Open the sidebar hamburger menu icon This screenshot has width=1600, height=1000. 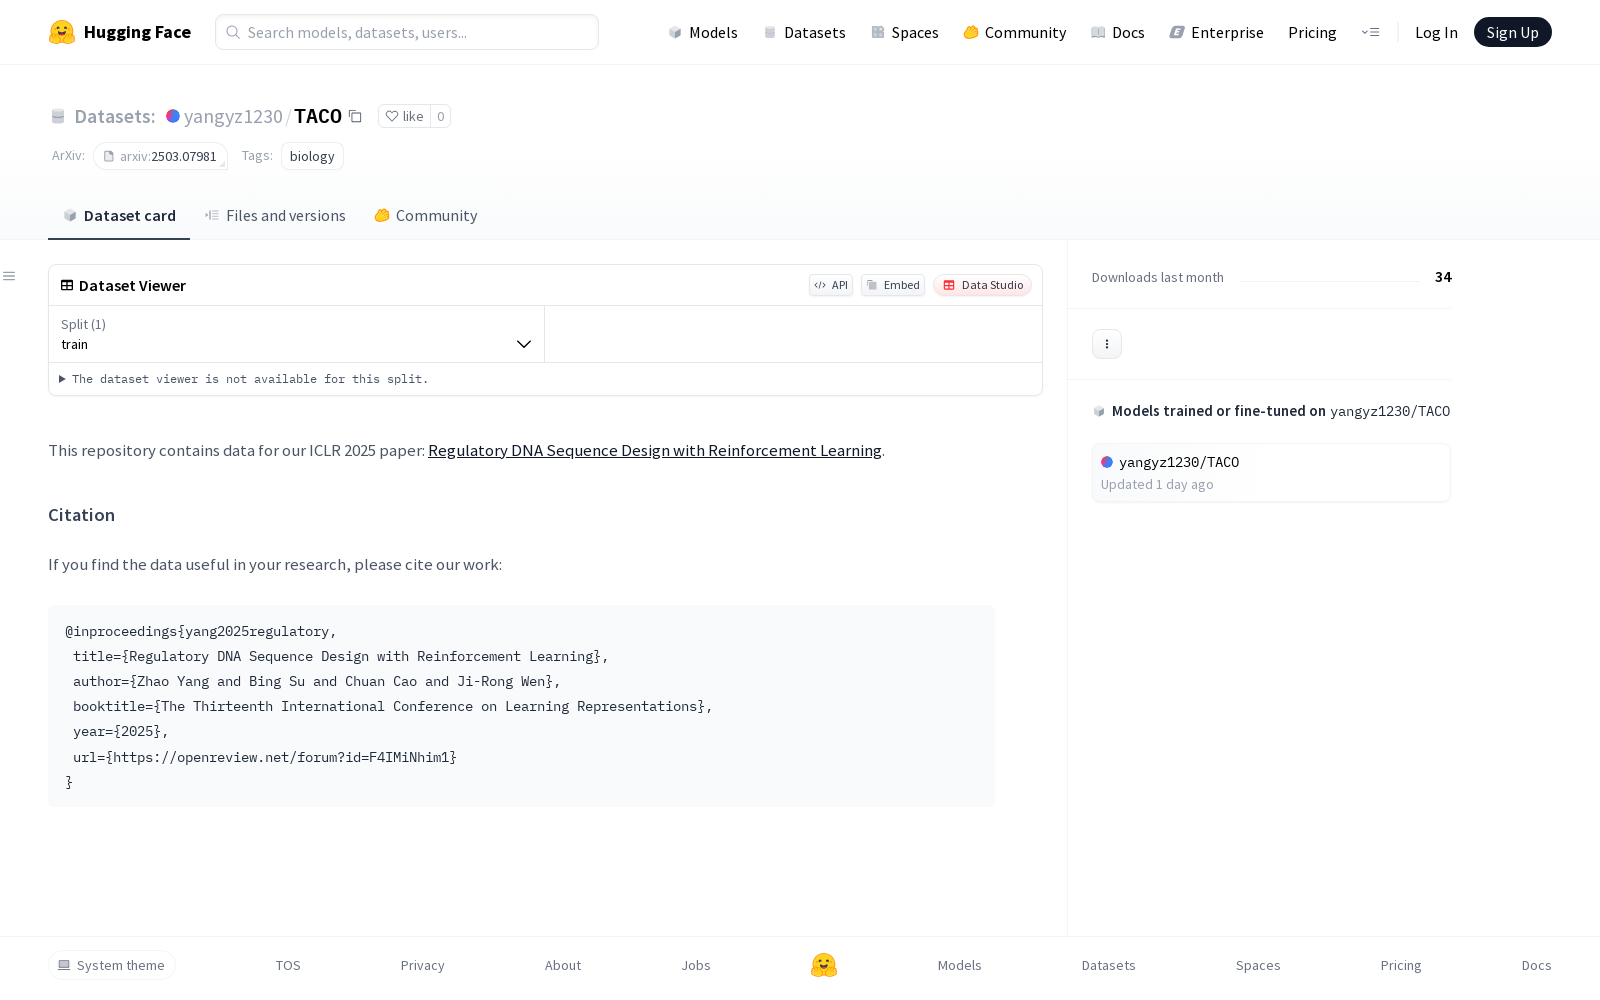(9, 276)
